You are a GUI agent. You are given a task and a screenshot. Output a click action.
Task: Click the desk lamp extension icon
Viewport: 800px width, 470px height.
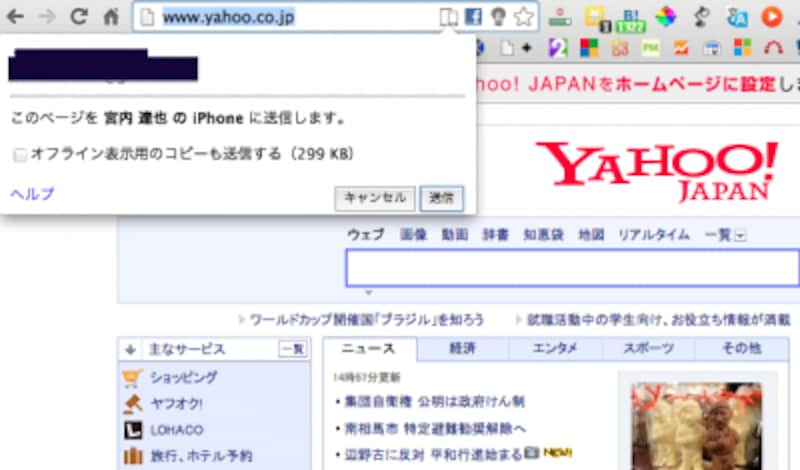[702, 17]
